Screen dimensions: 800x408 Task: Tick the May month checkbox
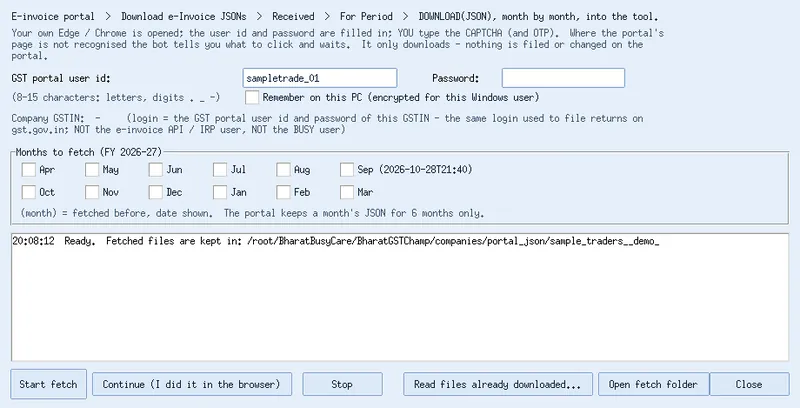tap(92, 169)
